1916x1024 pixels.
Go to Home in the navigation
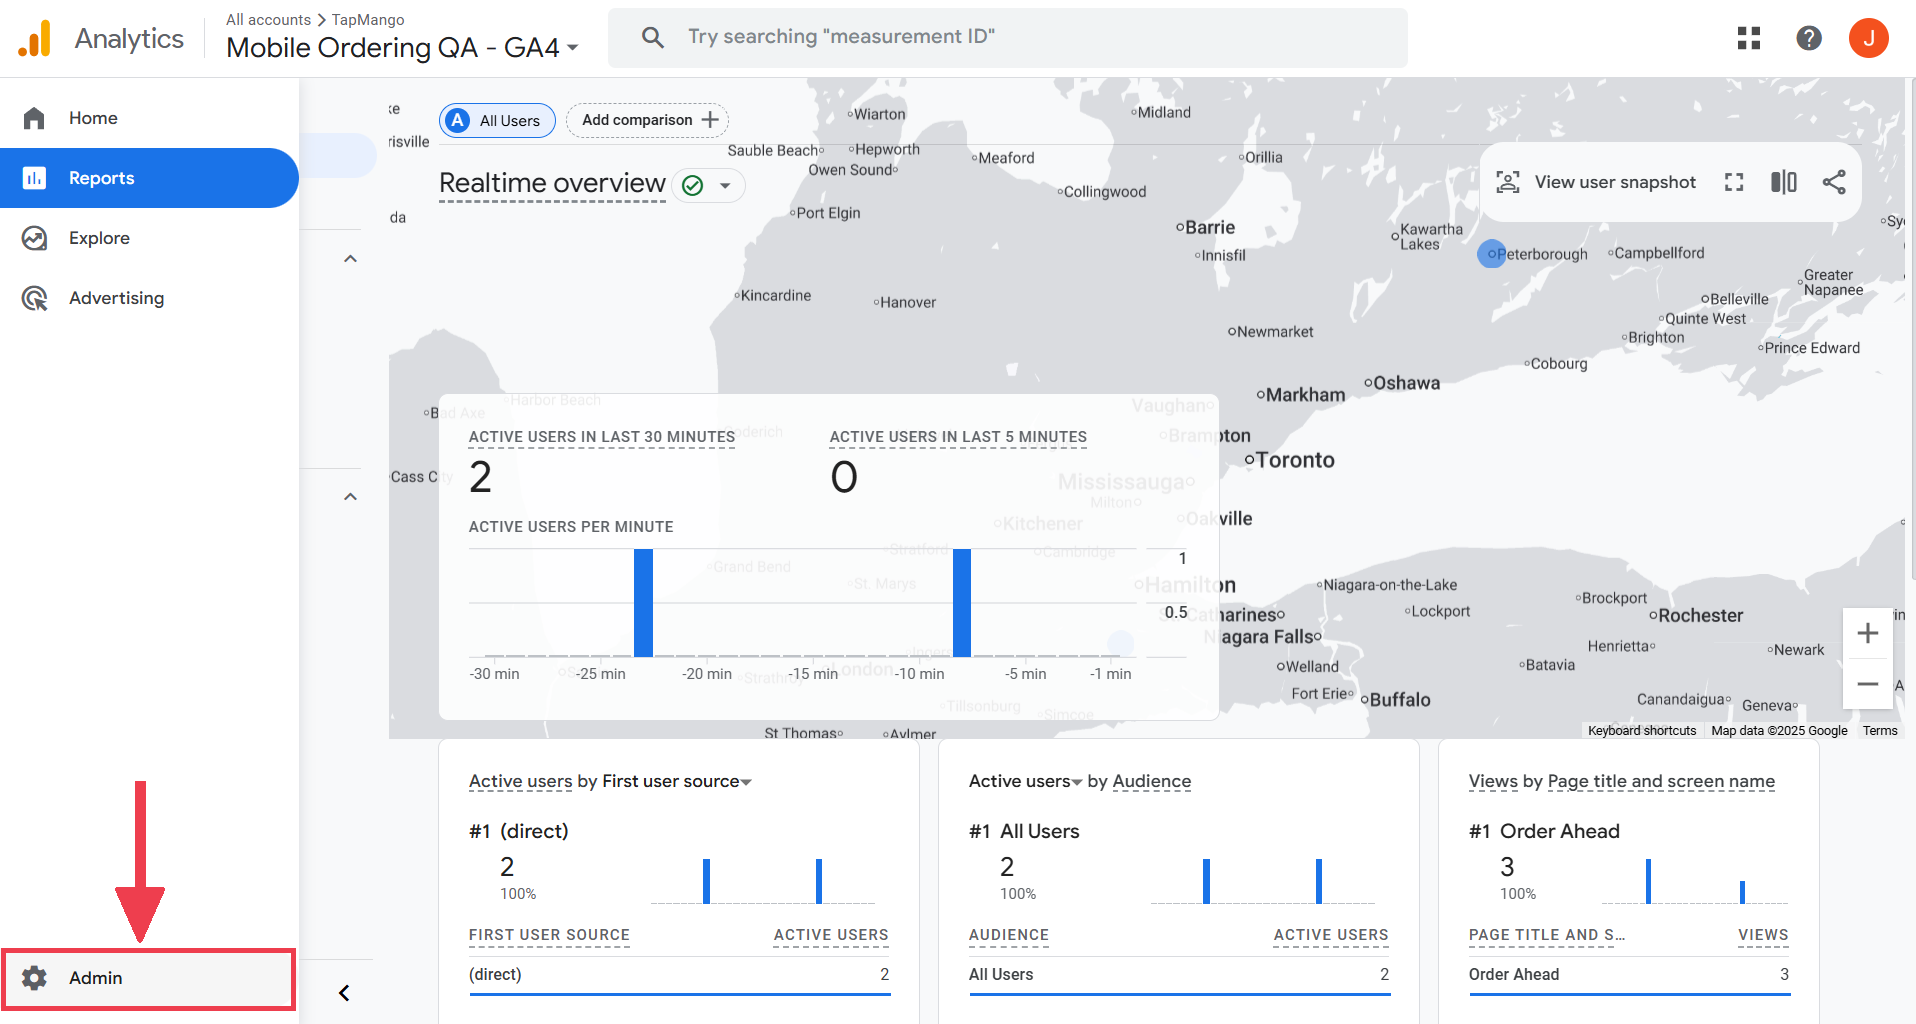point(92,117)
